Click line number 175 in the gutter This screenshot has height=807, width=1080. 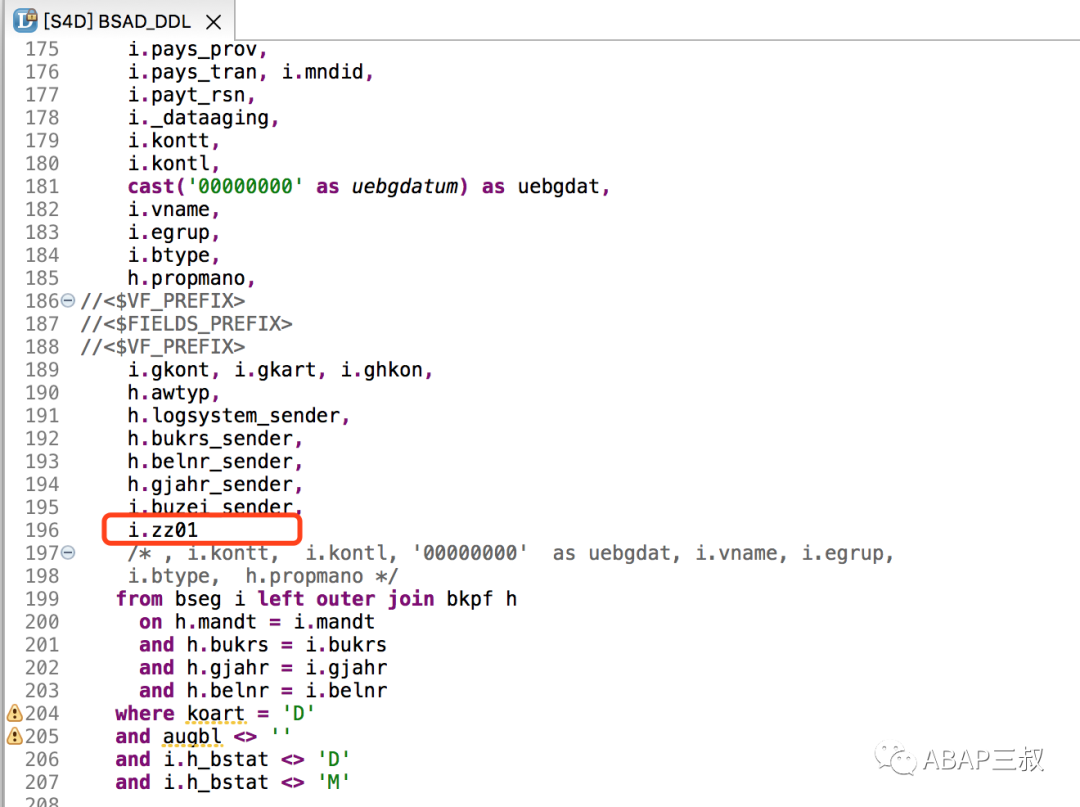pos(42,49)
